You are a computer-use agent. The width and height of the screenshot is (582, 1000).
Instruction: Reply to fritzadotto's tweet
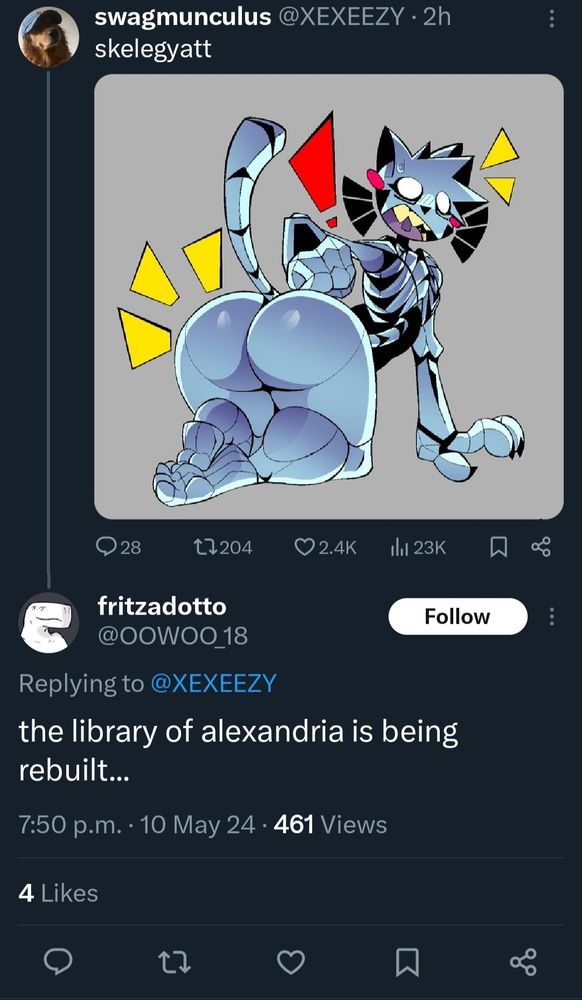coord(59,962)
